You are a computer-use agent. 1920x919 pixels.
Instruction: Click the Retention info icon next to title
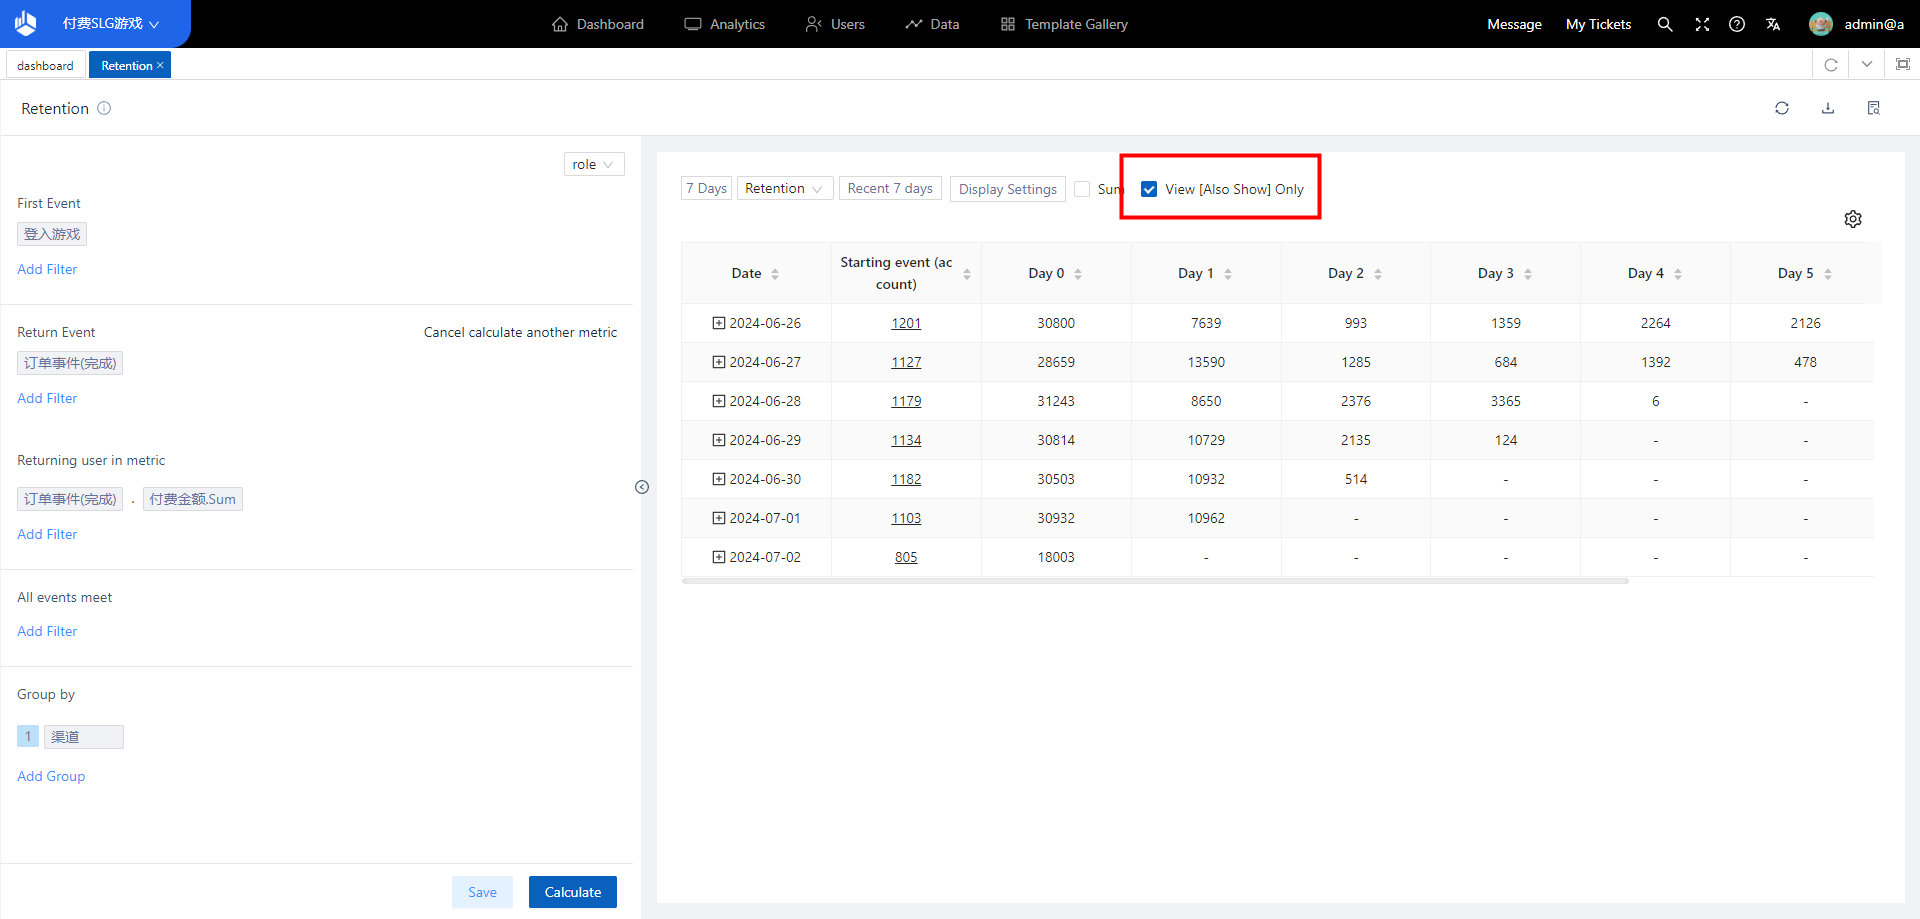(x=104, y=108)
